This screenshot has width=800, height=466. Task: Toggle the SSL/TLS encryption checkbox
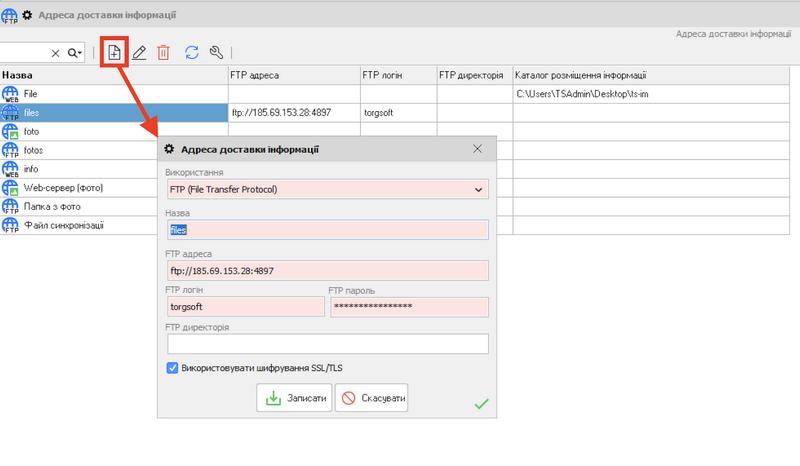pyautogui.click(x=173, y=368)
